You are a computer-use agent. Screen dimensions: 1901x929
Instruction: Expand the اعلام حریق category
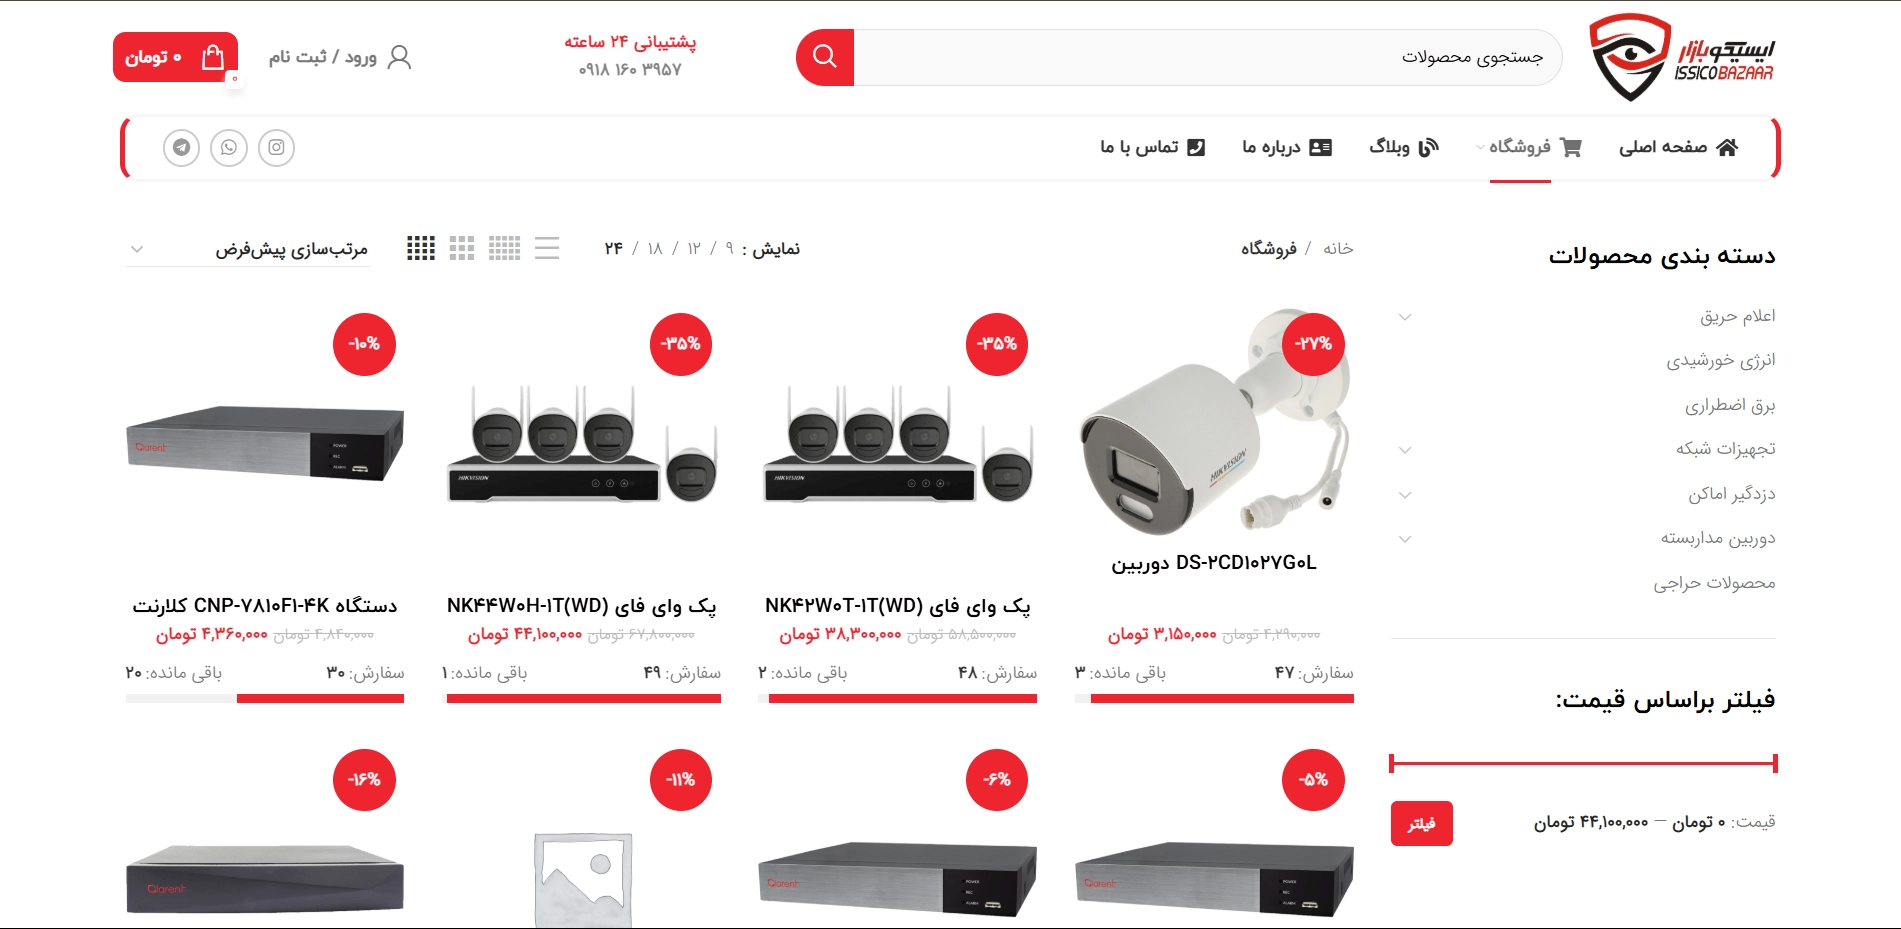1405,317
